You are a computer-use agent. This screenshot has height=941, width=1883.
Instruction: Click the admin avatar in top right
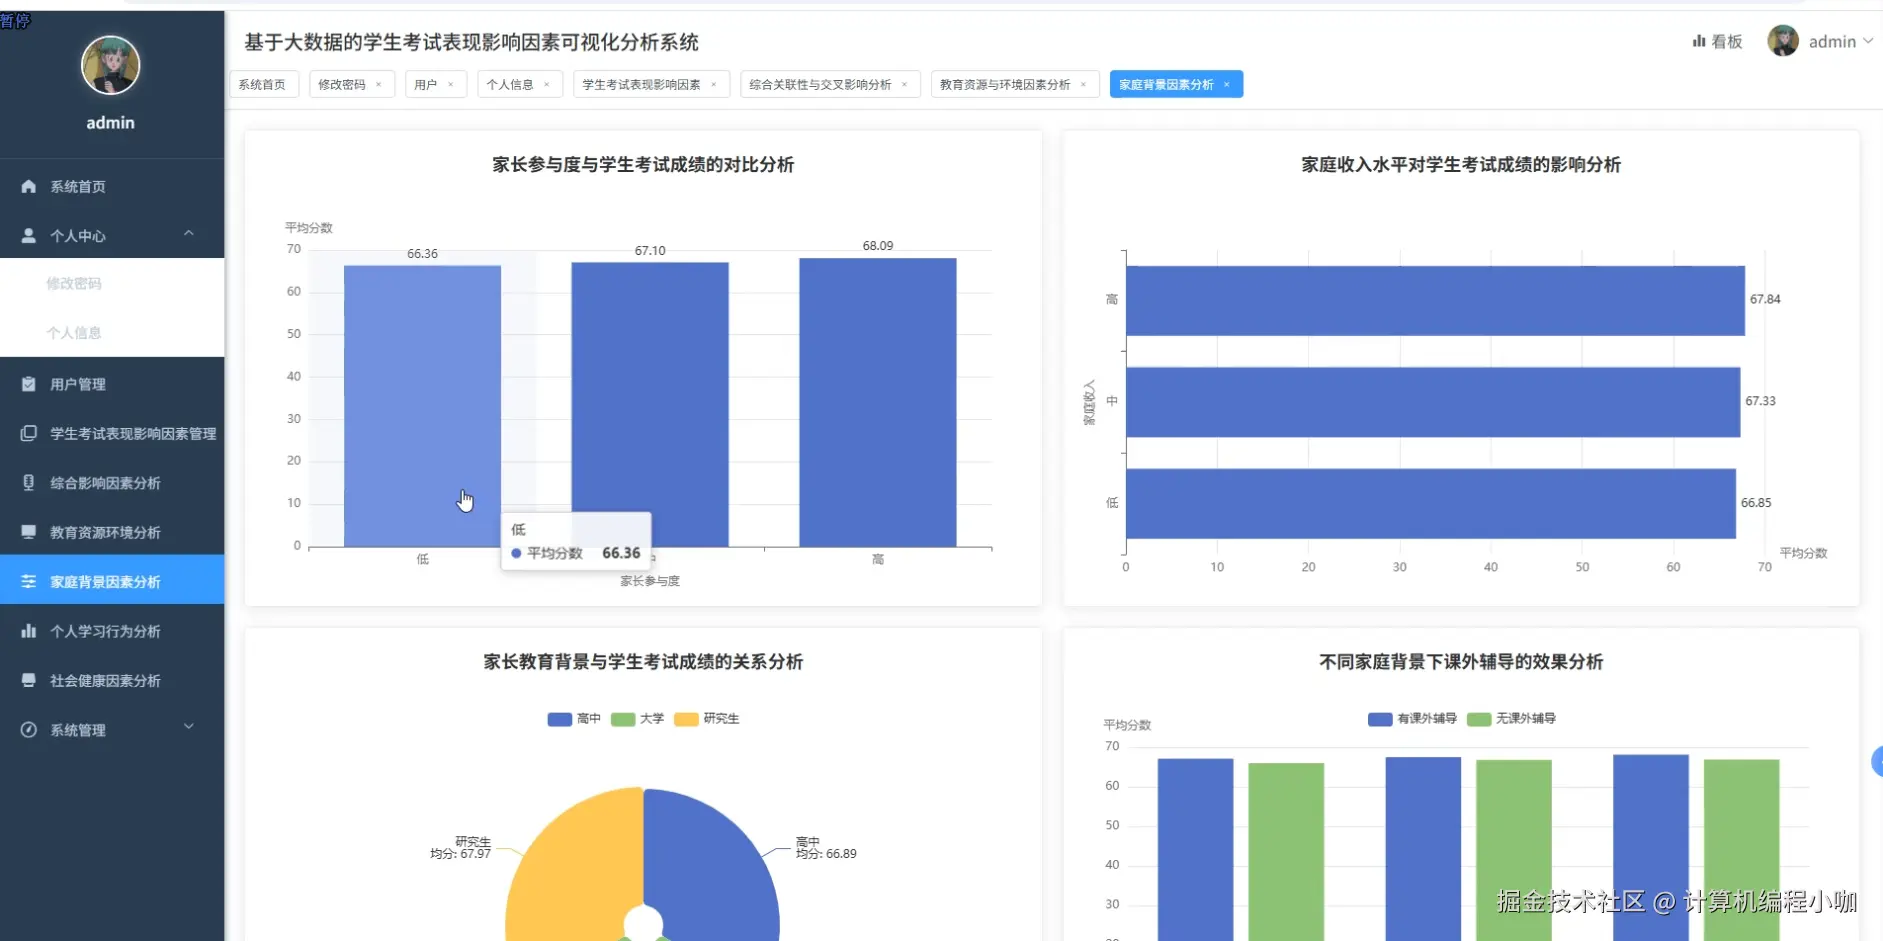point(1783,41)
